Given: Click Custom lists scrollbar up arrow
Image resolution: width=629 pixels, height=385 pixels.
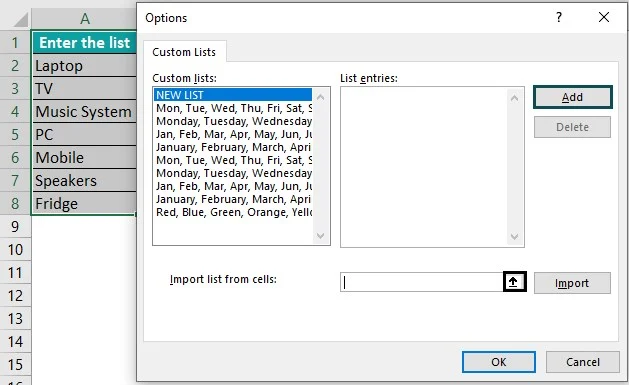Looking at the screenshot, I should pyautogui.click(x=321, y=97).
